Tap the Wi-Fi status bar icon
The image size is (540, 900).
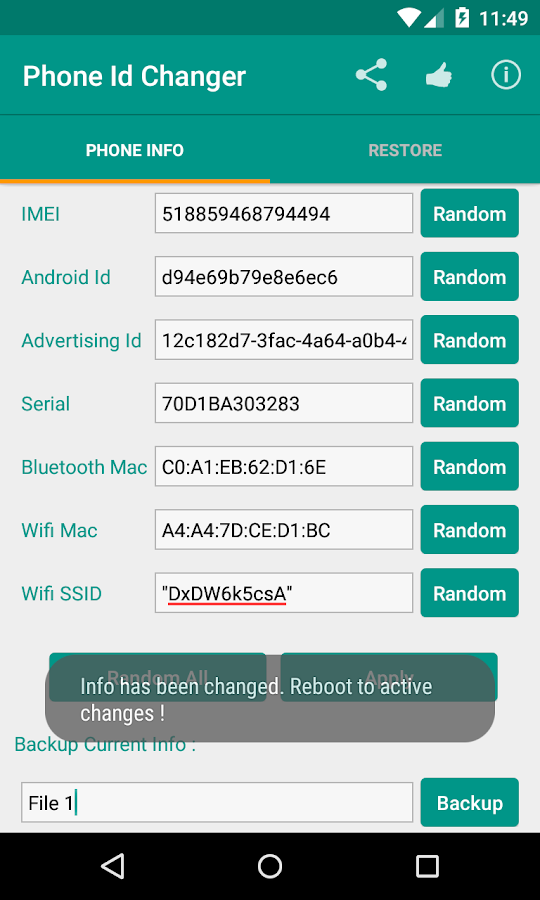click(x=409, y=18)
